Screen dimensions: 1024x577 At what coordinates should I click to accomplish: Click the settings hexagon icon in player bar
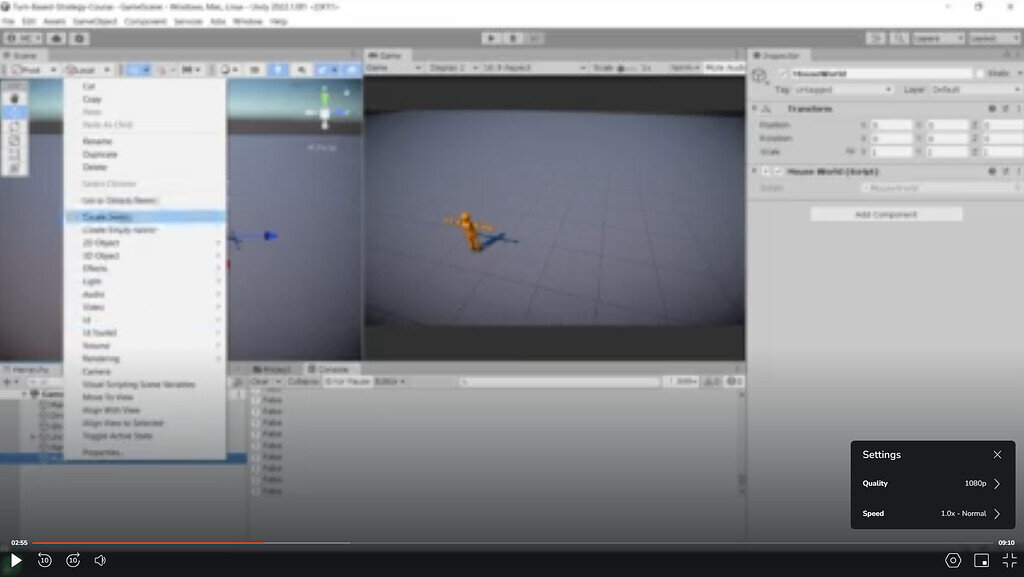(953, 561)
